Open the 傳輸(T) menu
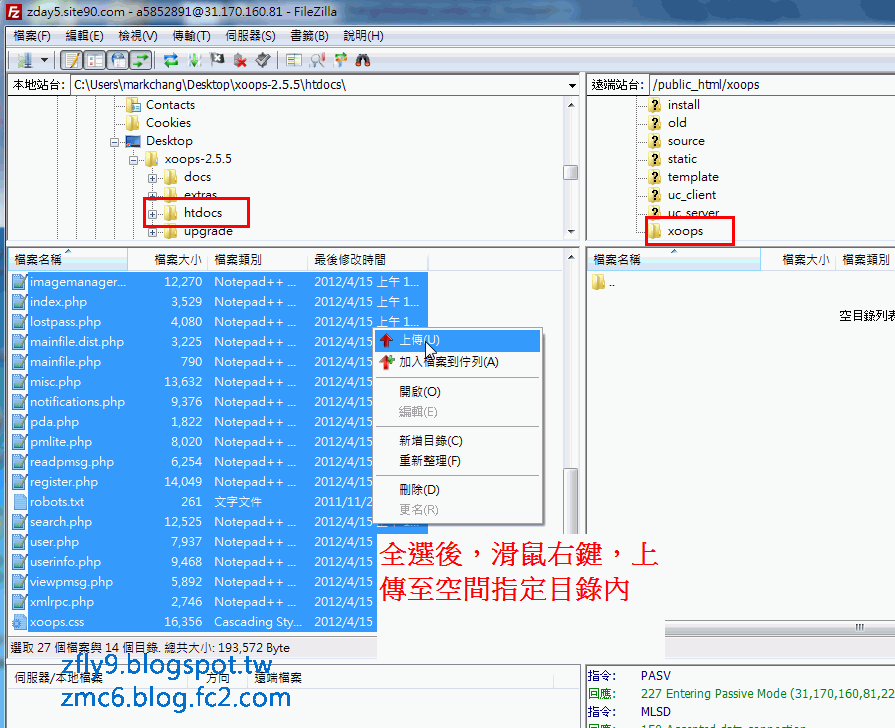This screenshot has height=728, width=895. coord(191,36)
